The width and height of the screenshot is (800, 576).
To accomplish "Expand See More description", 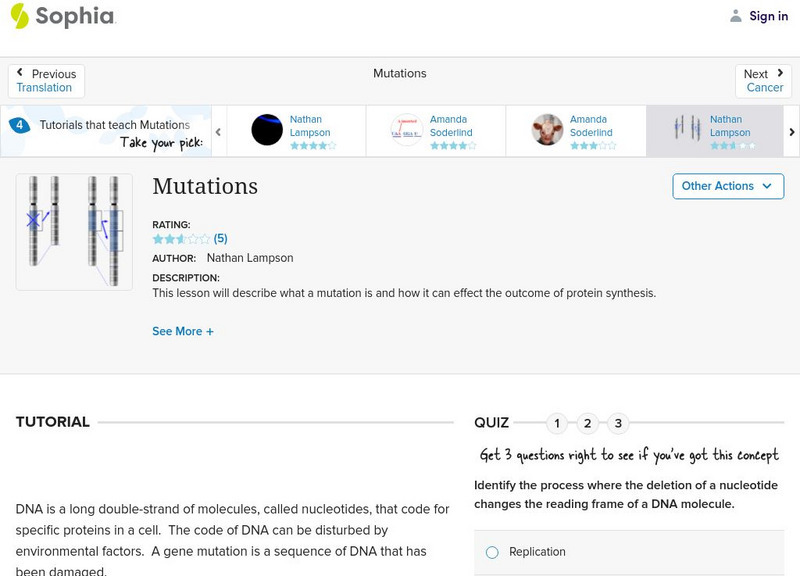I will tap(183, 331).
